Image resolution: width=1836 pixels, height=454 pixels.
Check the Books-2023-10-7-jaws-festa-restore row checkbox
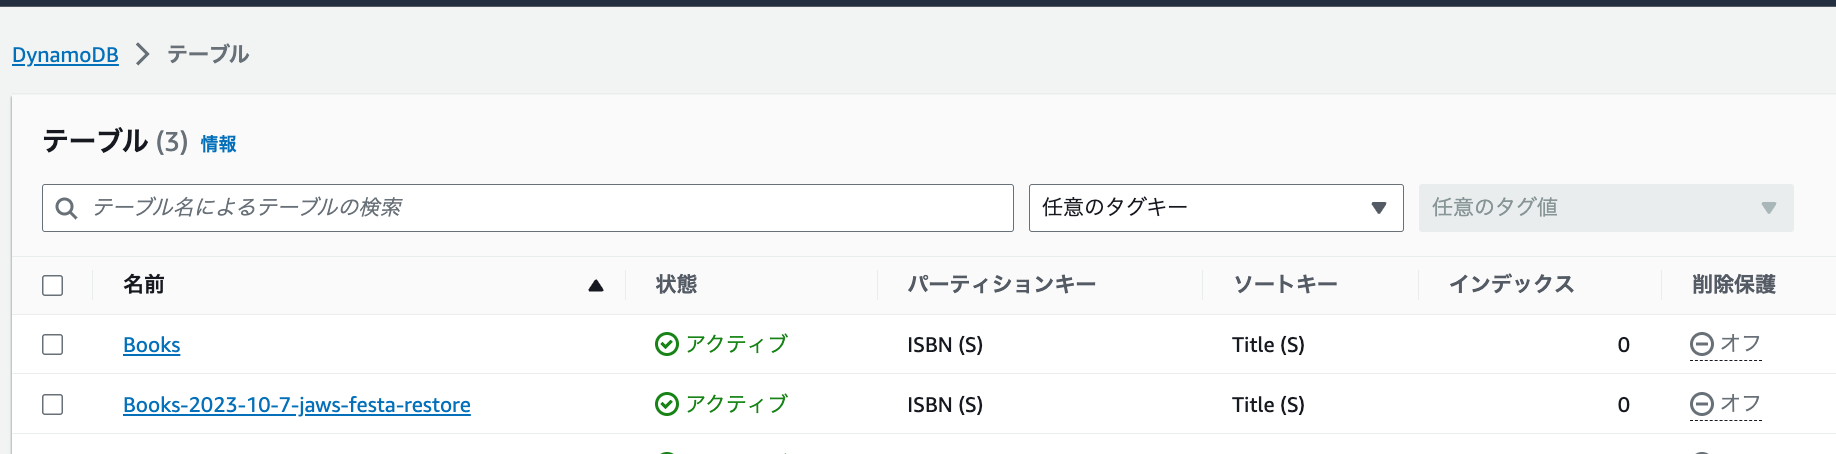click(53, 404)
